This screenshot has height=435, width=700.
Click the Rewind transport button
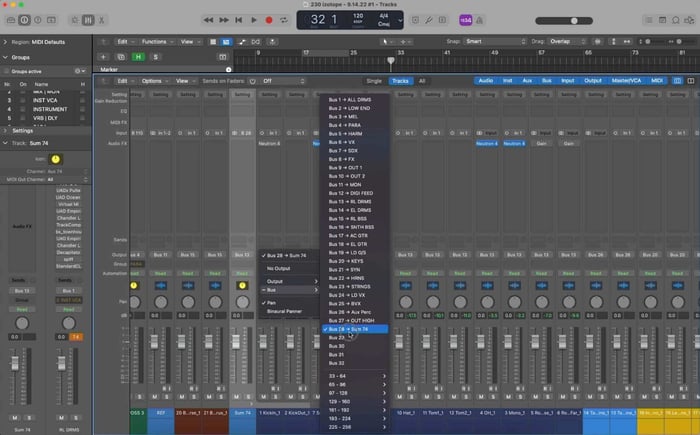tap(208, 20)
